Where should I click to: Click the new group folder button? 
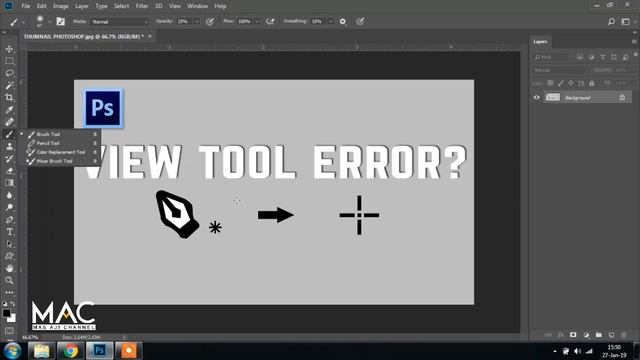[x=598, y=335]
